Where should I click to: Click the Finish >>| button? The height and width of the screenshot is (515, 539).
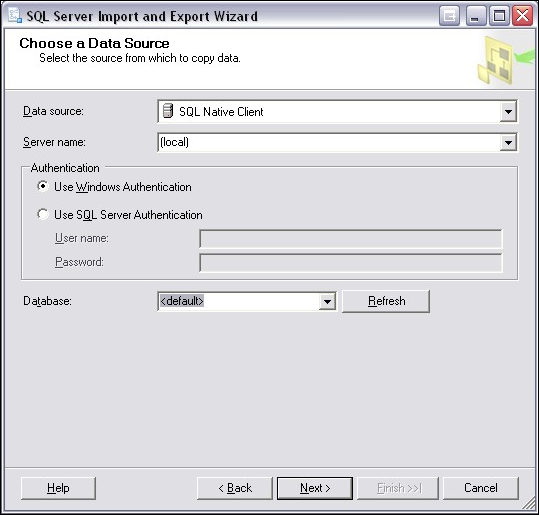(x=398, y=488)
